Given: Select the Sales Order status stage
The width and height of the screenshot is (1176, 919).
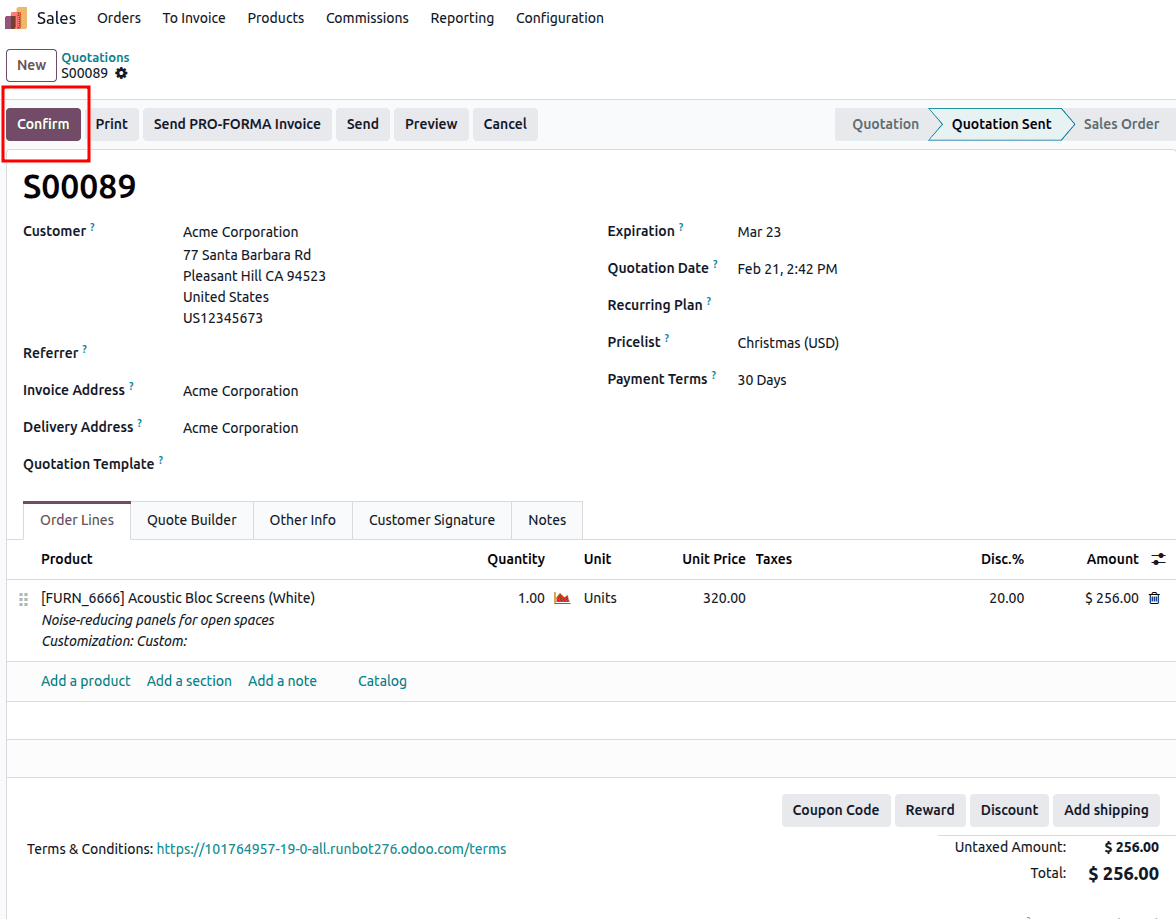Looking at the screenshot, I should [x=1120, y=125].
